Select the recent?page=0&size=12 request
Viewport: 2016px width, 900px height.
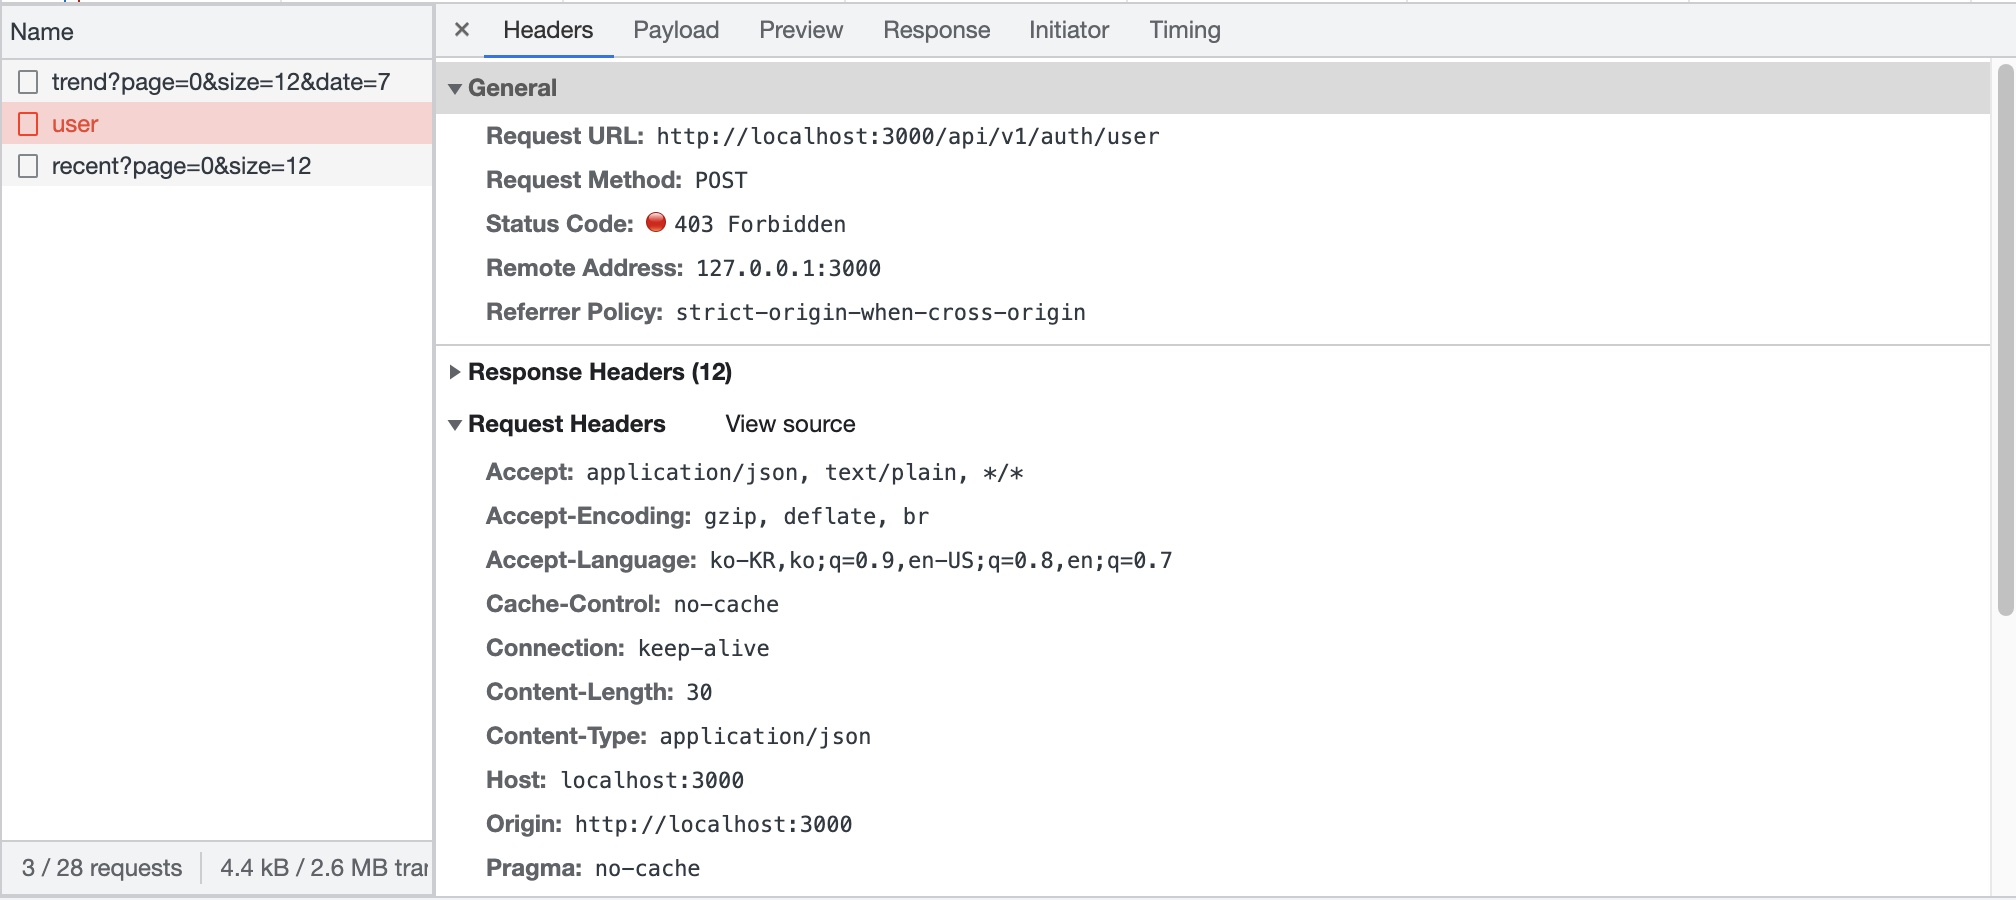181,166
